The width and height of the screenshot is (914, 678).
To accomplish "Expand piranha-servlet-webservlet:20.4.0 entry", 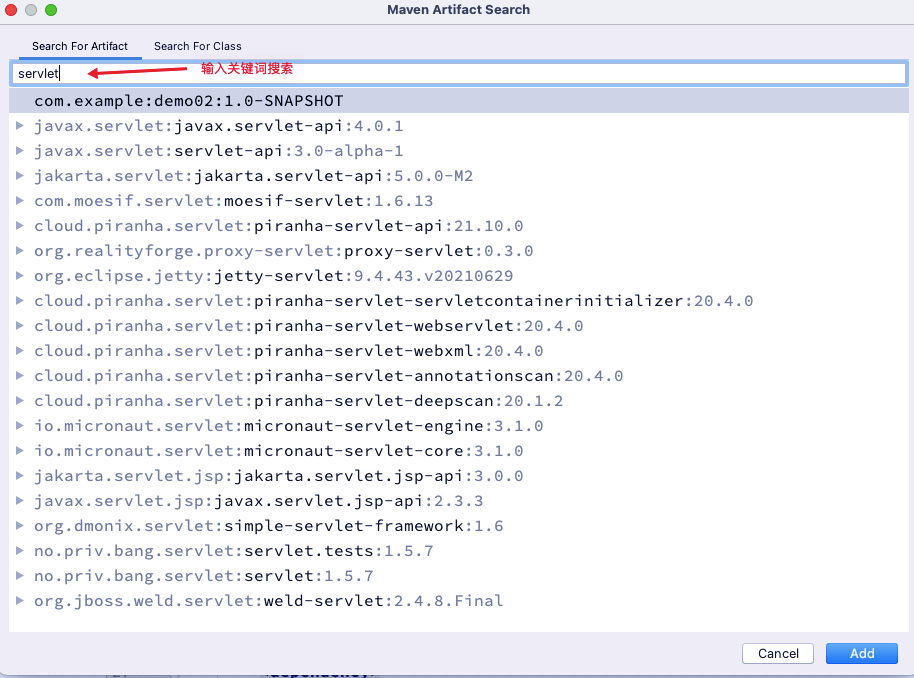I will 20,325.
